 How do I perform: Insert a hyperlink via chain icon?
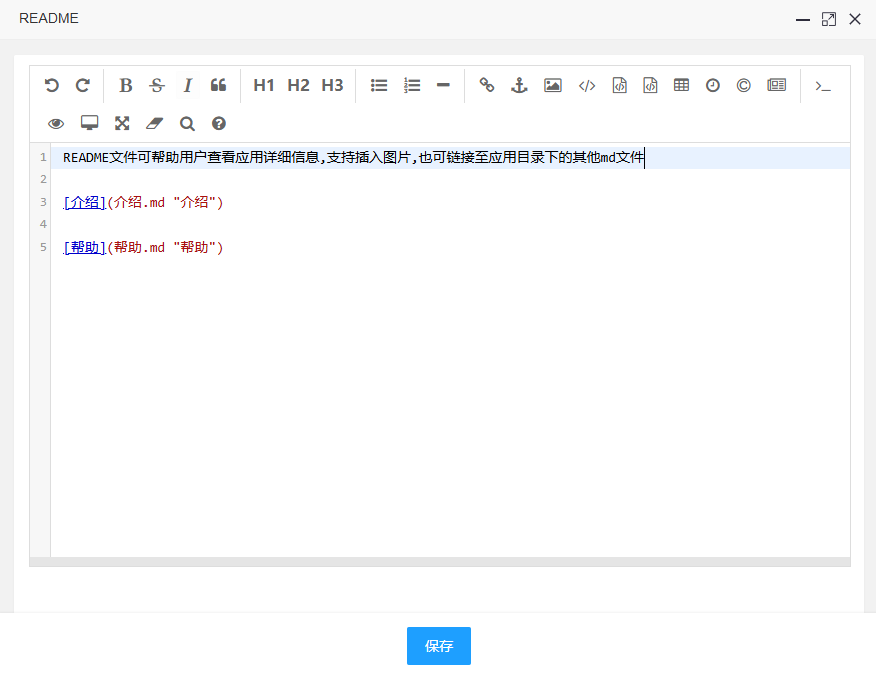487,86
